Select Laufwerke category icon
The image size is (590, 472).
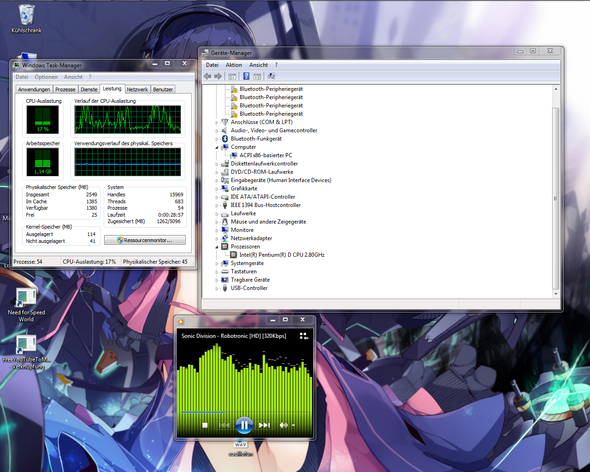click(225, 213)
